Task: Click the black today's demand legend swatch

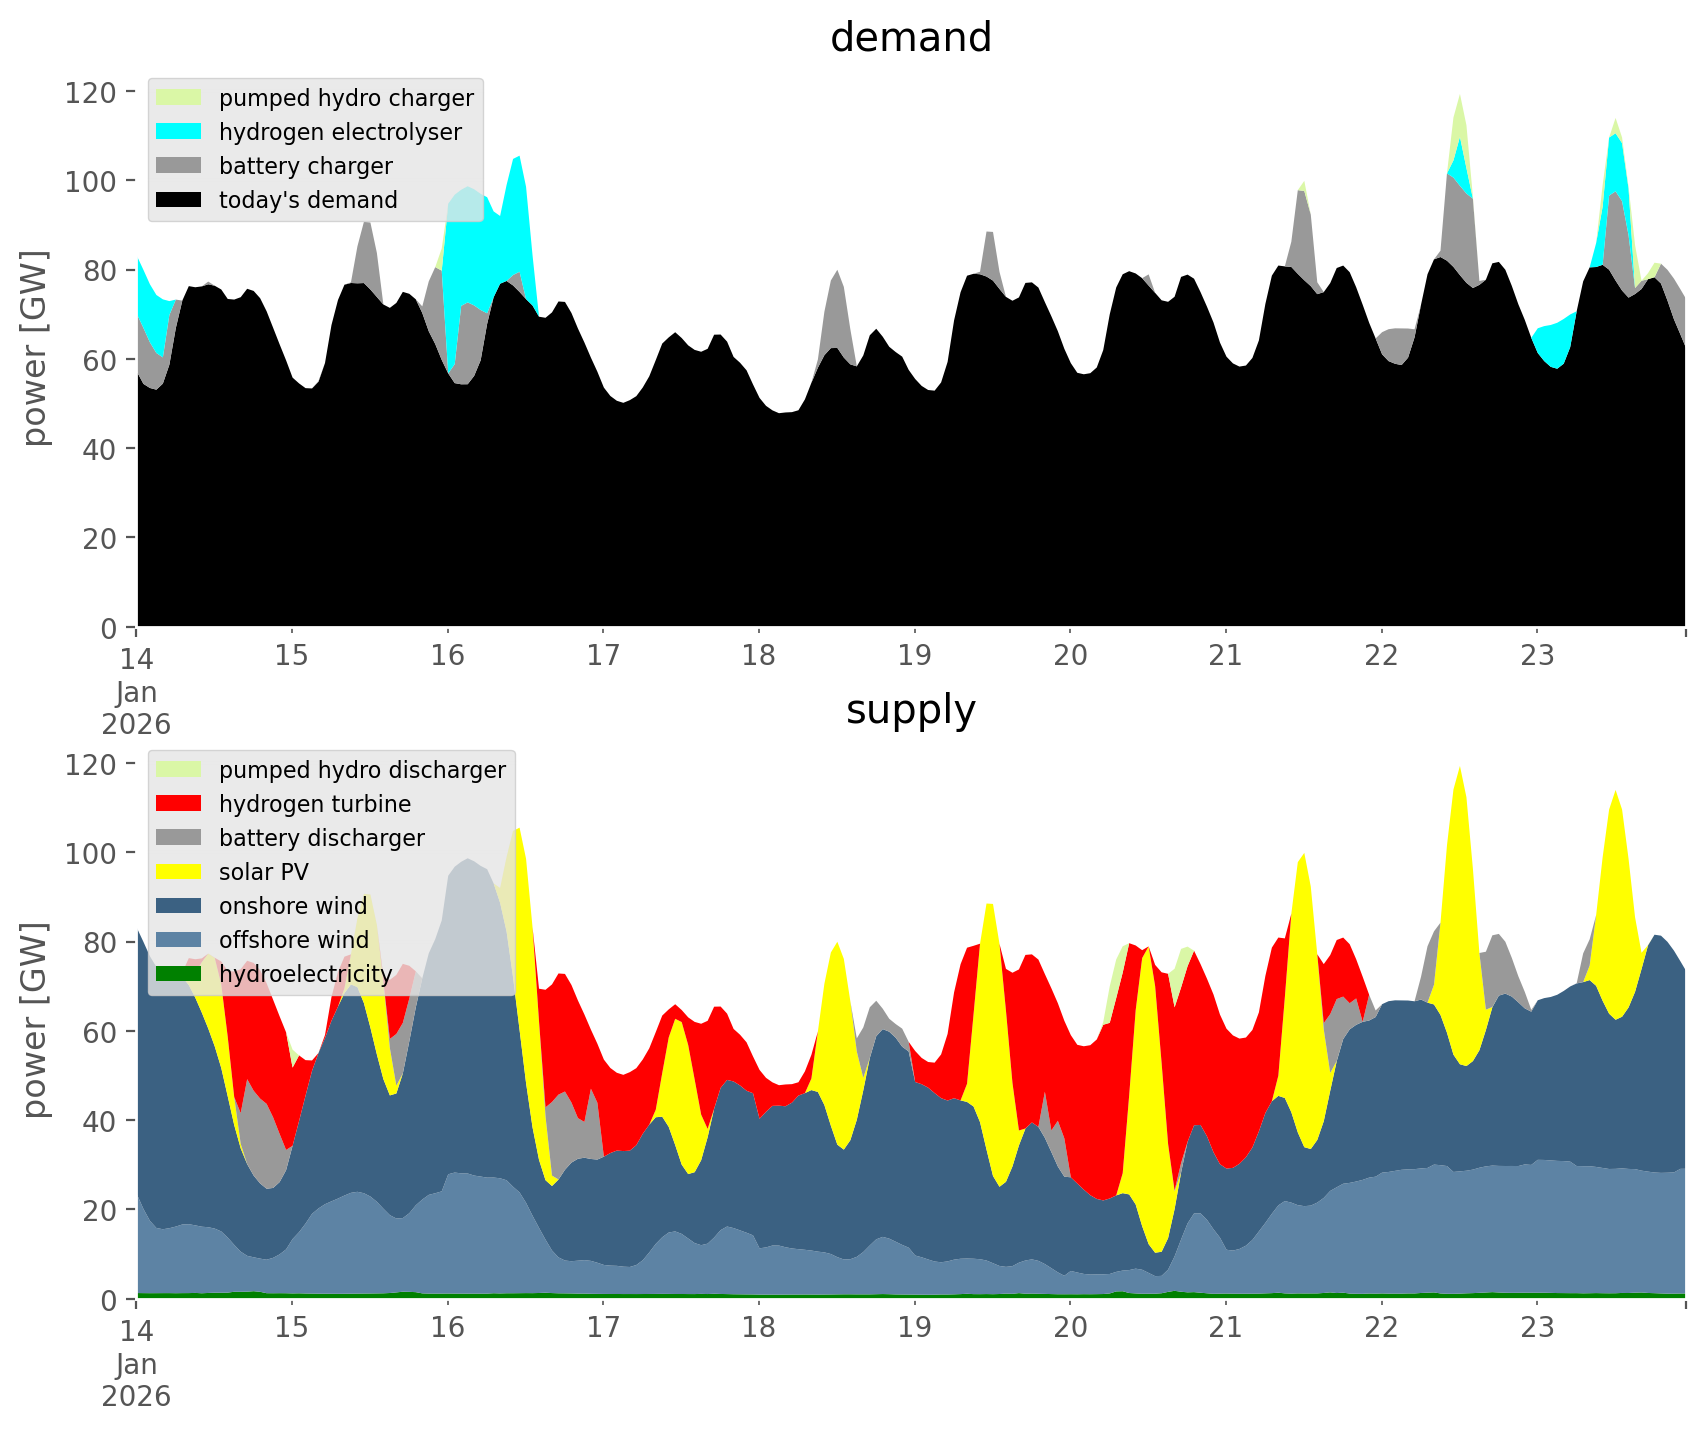Action: tap(179, 200)
